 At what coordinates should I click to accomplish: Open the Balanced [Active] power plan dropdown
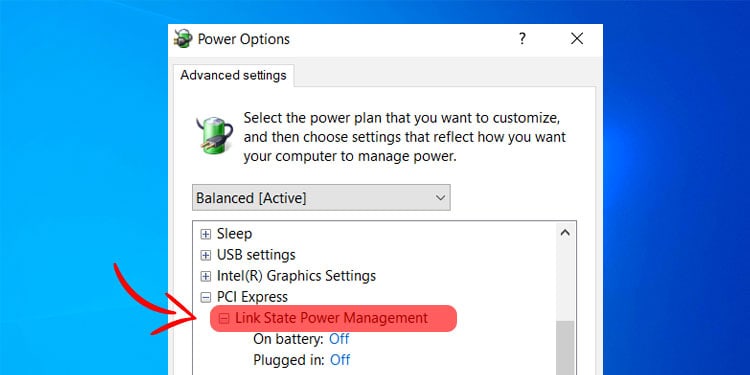pyautogui.click(x=321, y=198)
